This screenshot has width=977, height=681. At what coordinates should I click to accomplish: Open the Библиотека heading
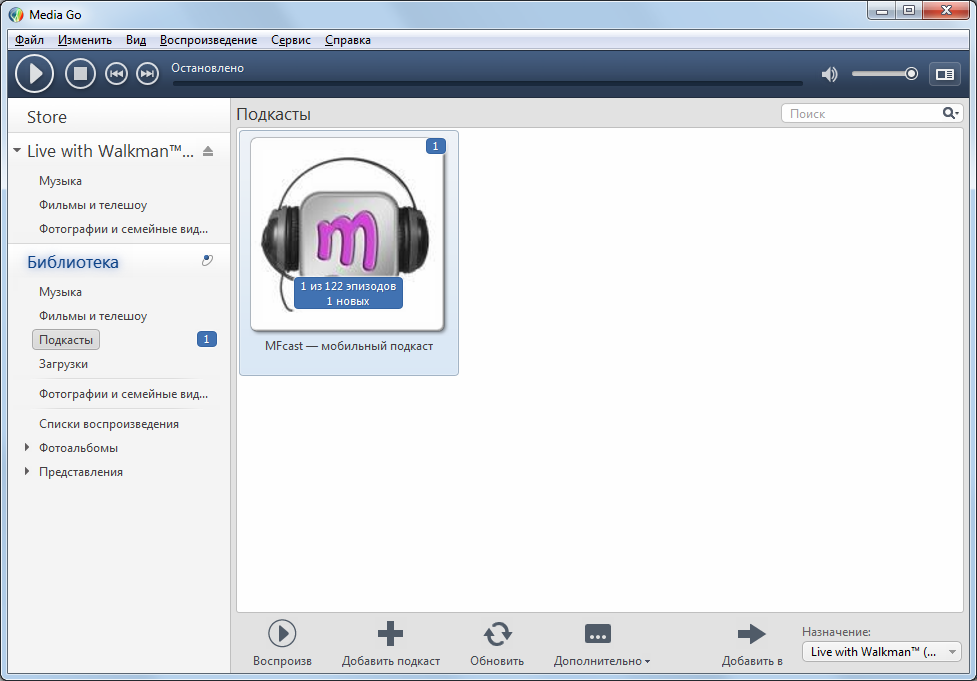click(73, 262)
